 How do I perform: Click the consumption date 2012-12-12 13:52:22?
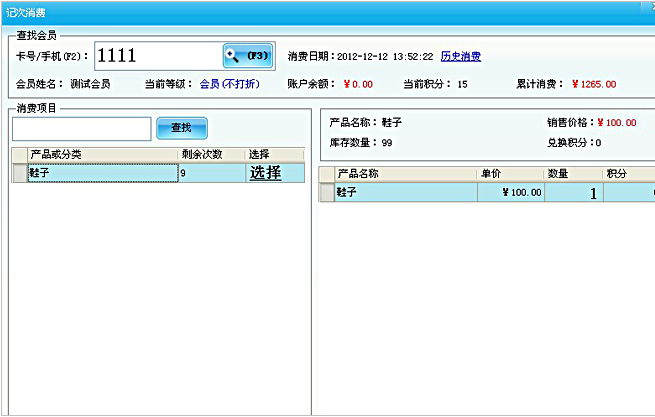pos(385,56)
